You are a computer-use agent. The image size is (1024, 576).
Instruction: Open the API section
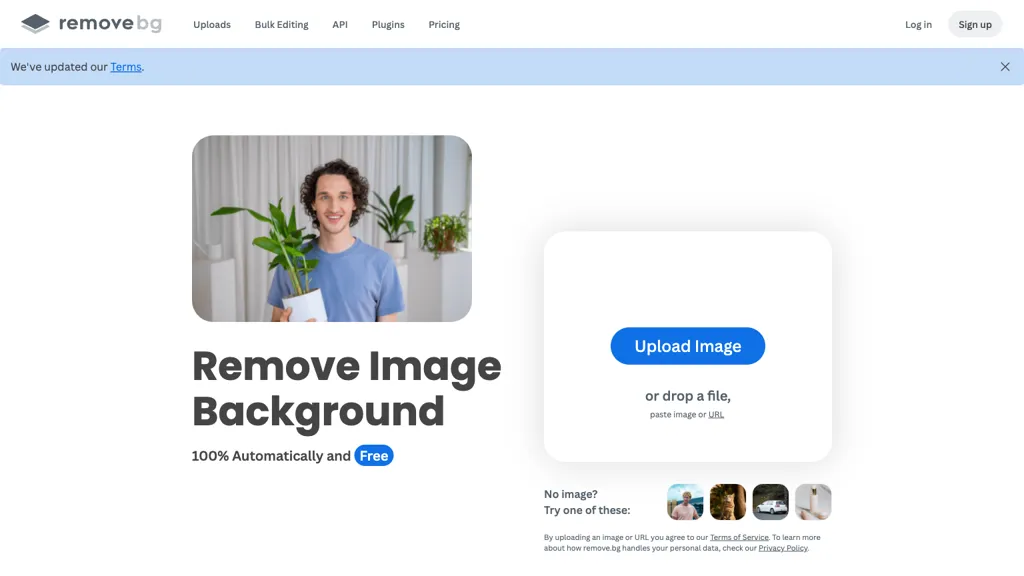339,24
